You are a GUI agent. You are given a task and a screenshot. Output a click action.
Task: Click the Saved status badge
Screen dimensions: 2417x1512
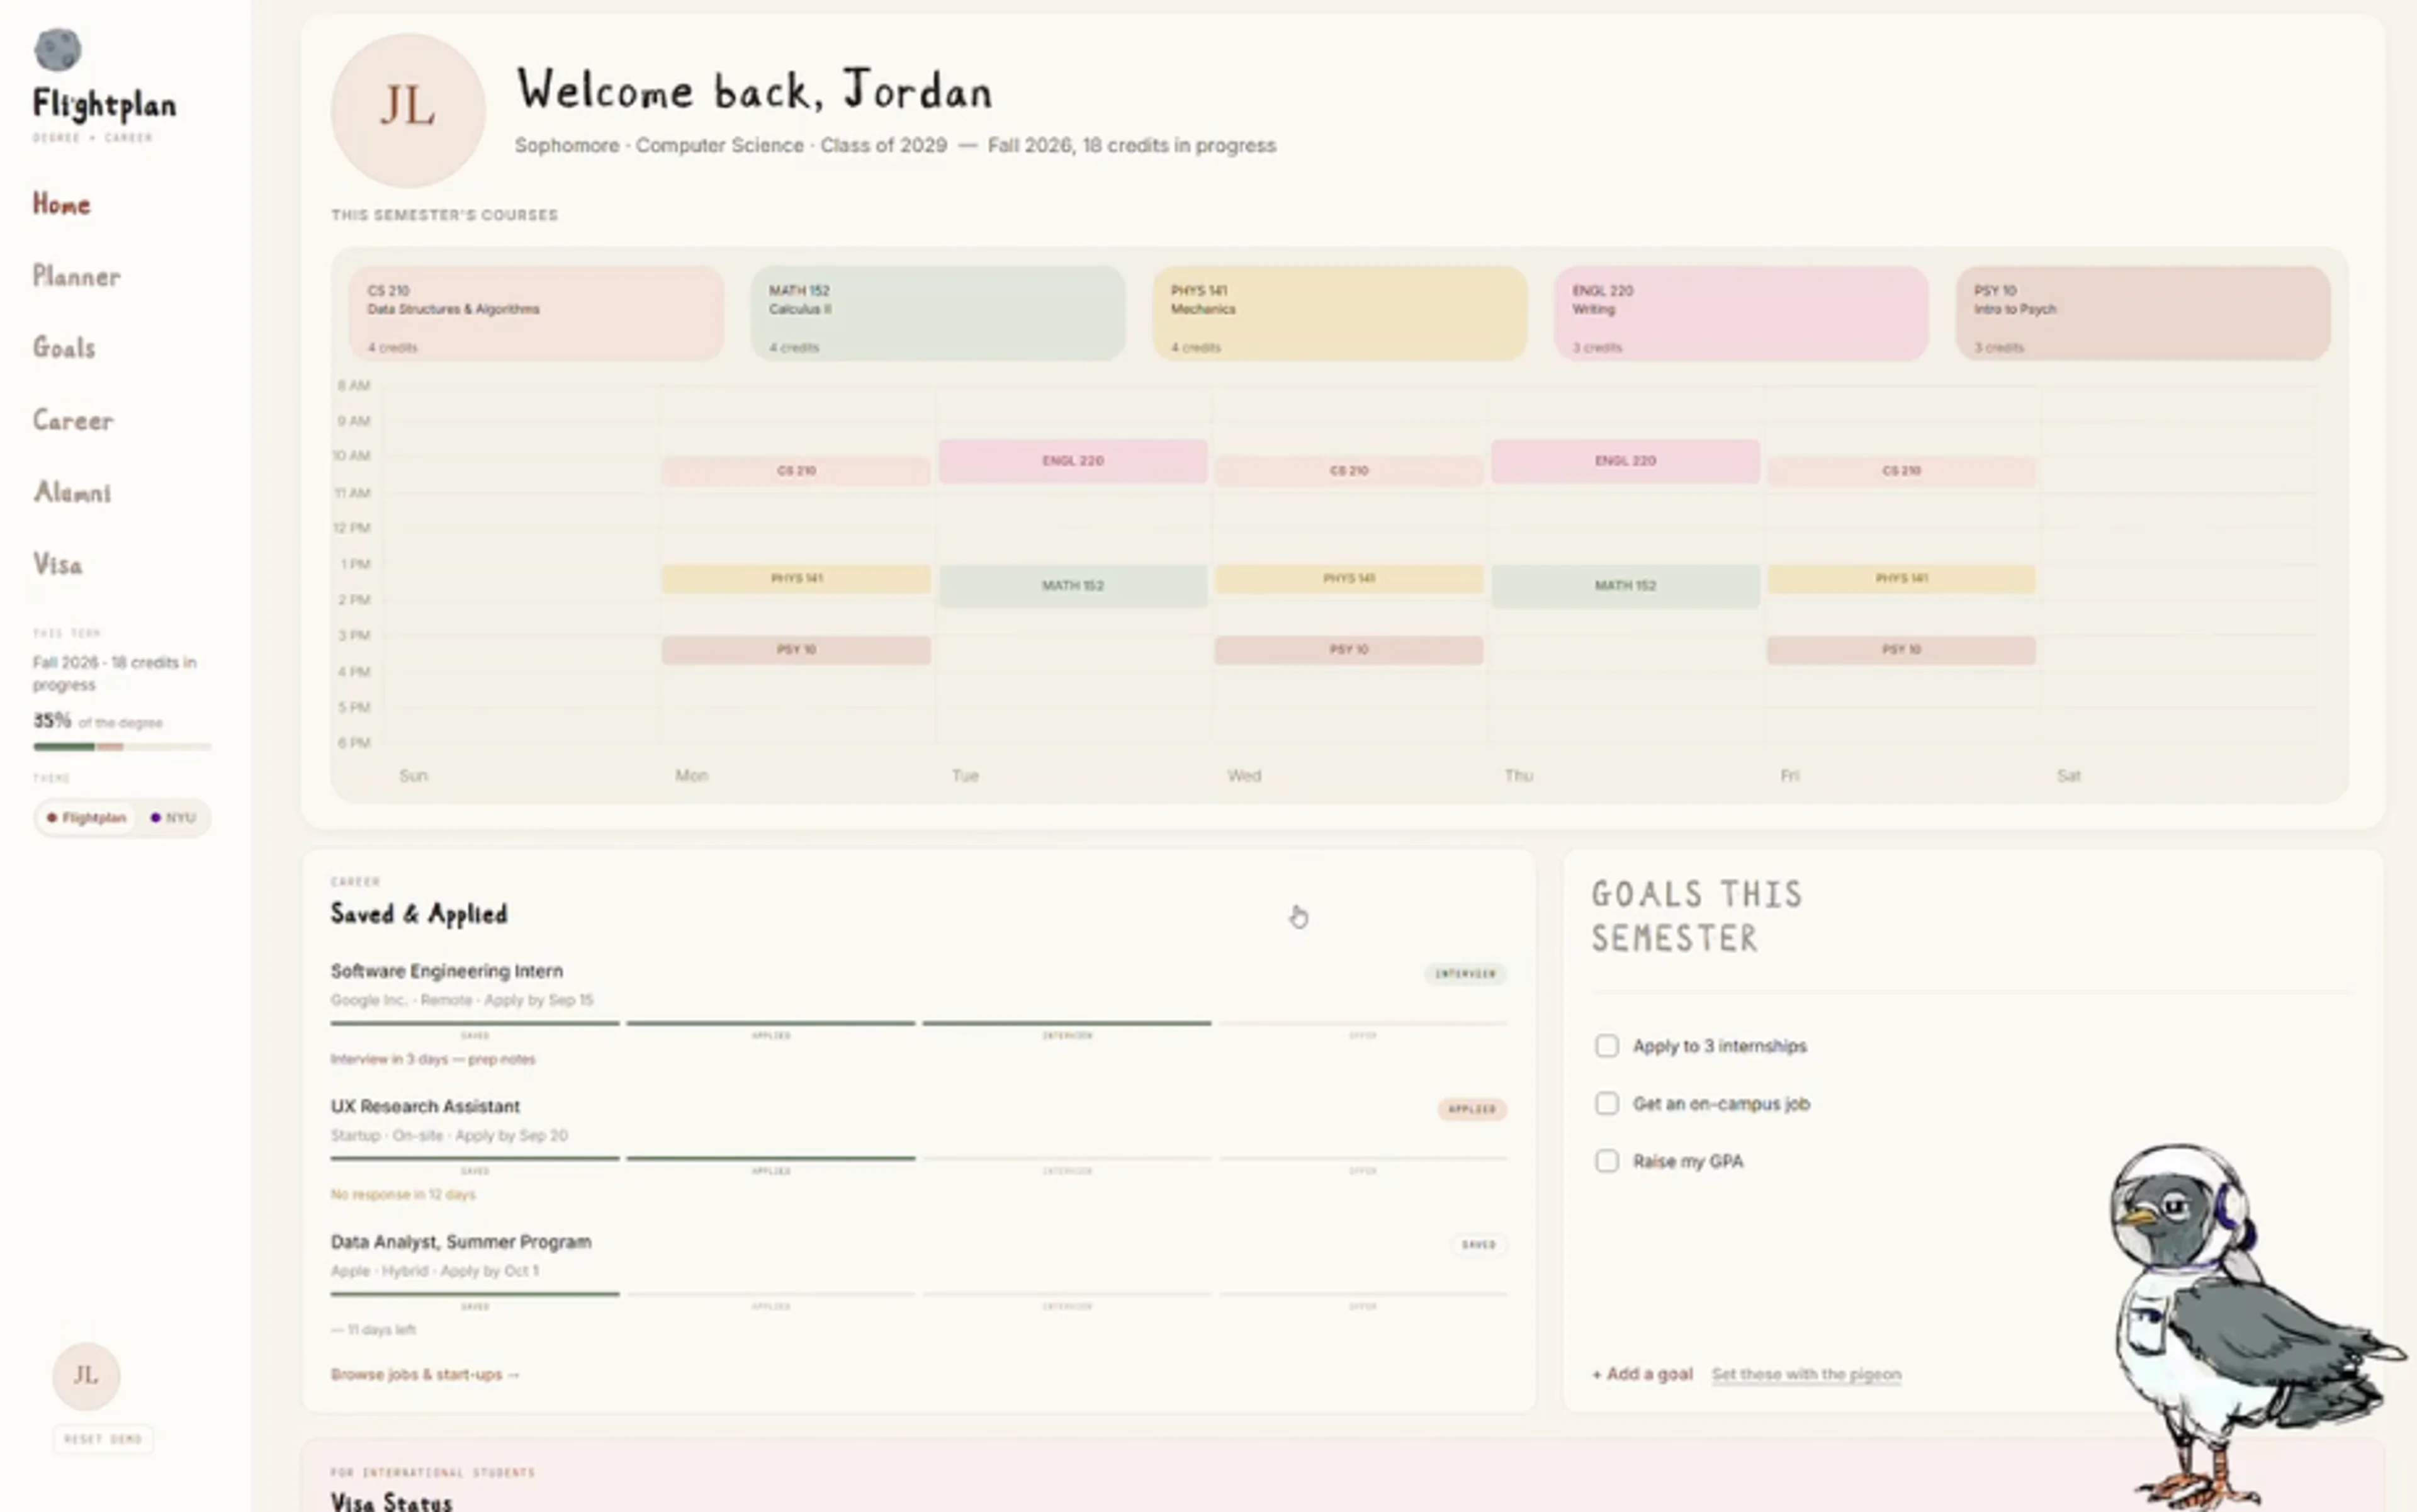[x=1478, y=1245]
